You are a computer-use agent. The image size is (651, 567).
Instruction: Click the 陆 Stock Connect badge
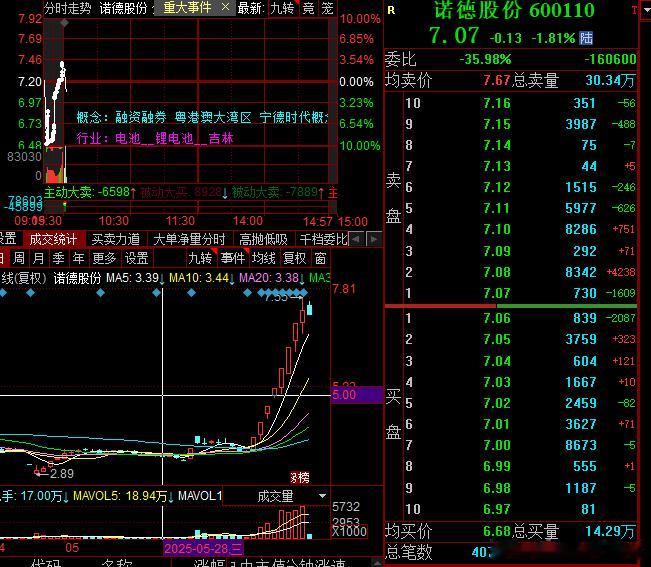586,38
